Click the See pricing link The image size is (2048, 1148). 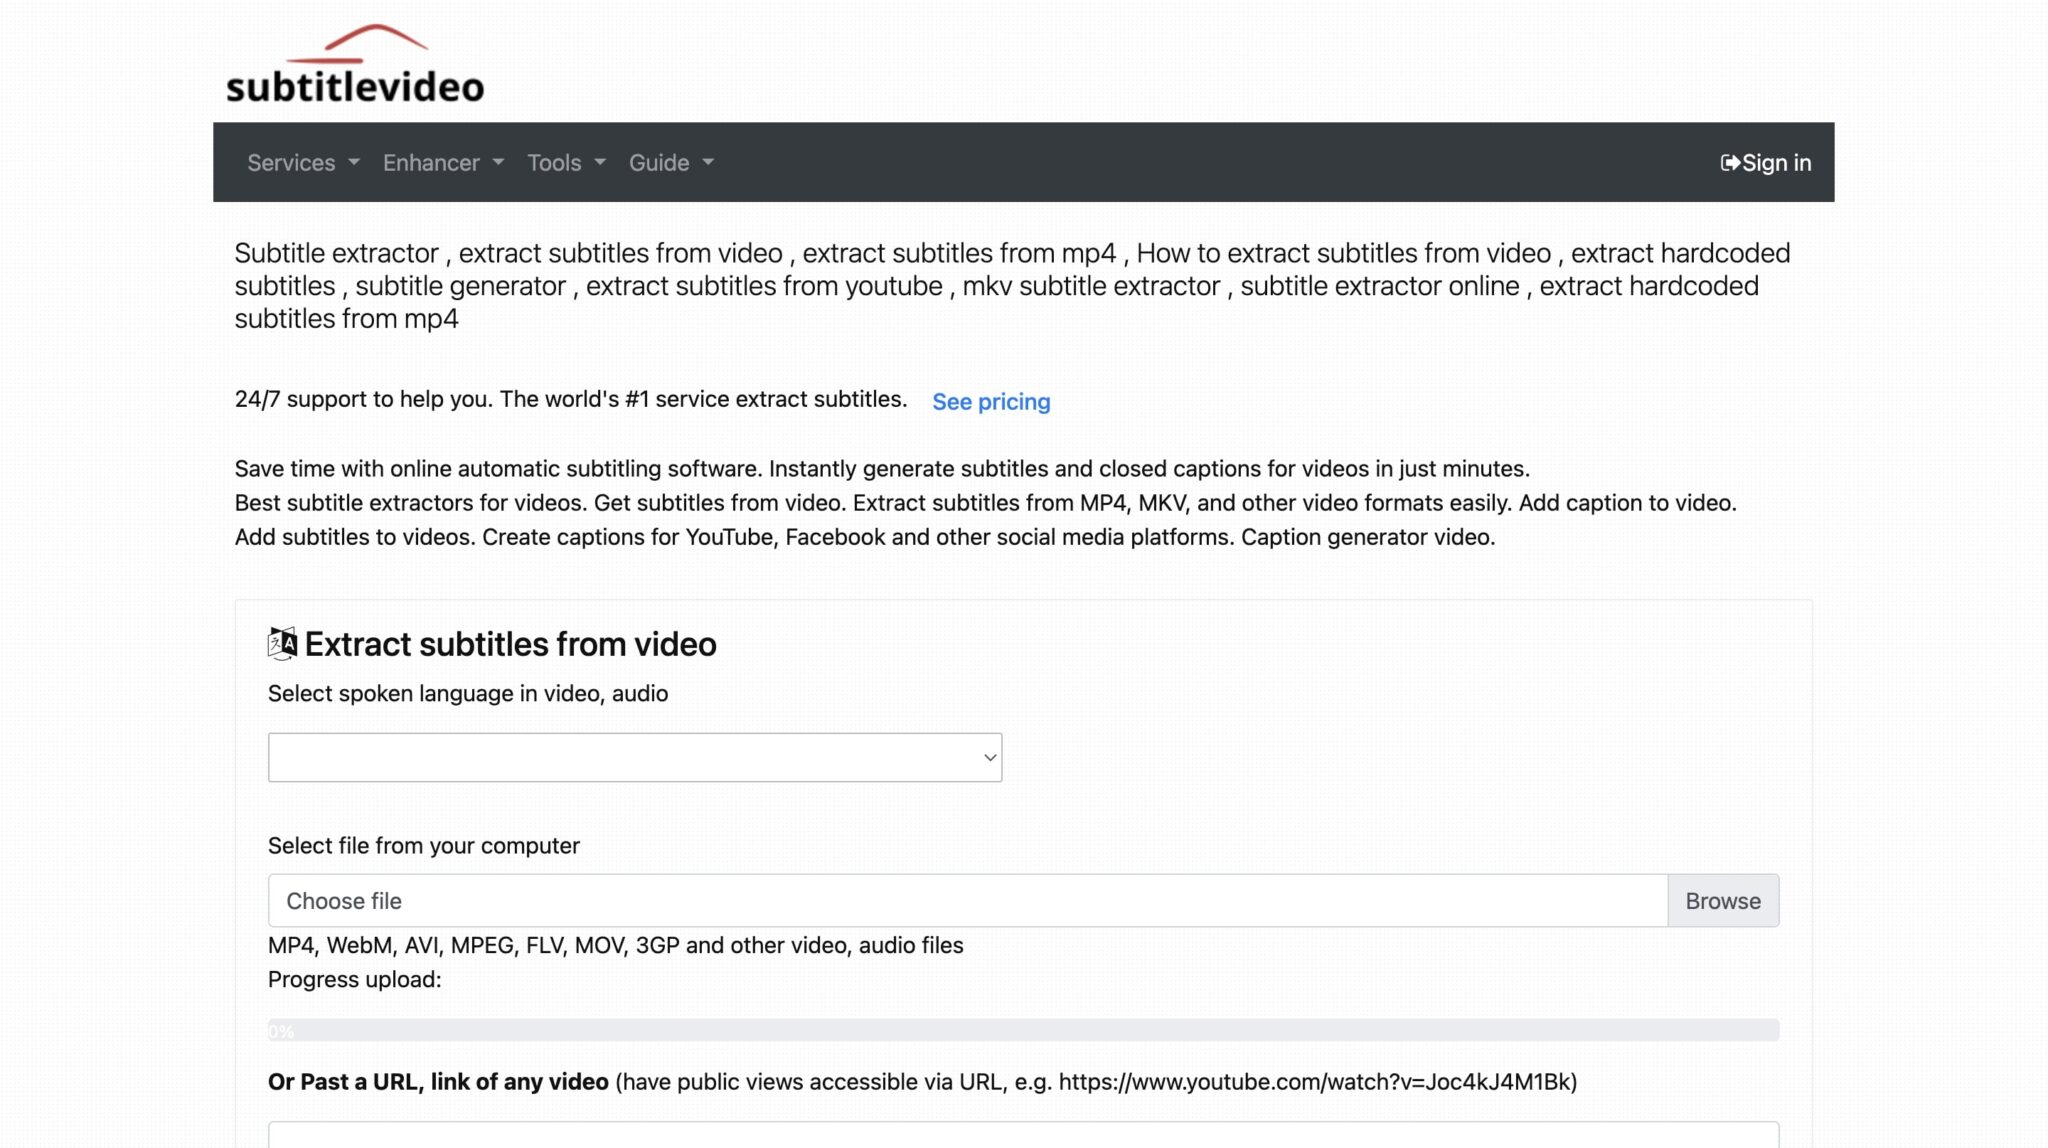click(x=990, y=401)
